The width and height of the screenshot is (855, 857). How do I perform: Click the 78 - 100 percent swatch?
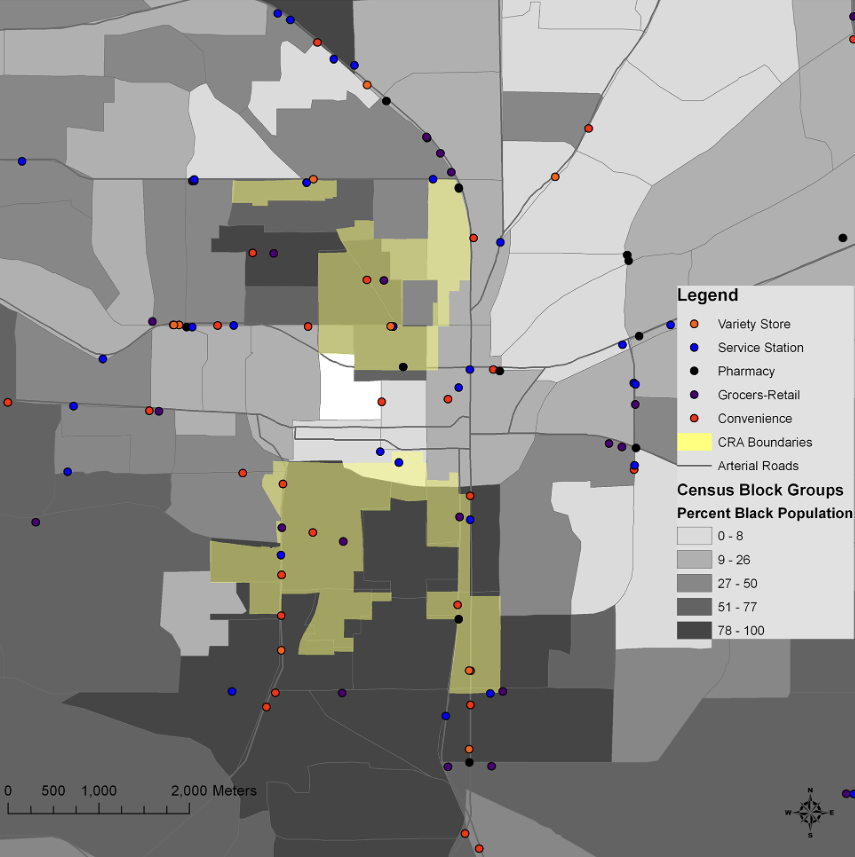pos(694,630)
